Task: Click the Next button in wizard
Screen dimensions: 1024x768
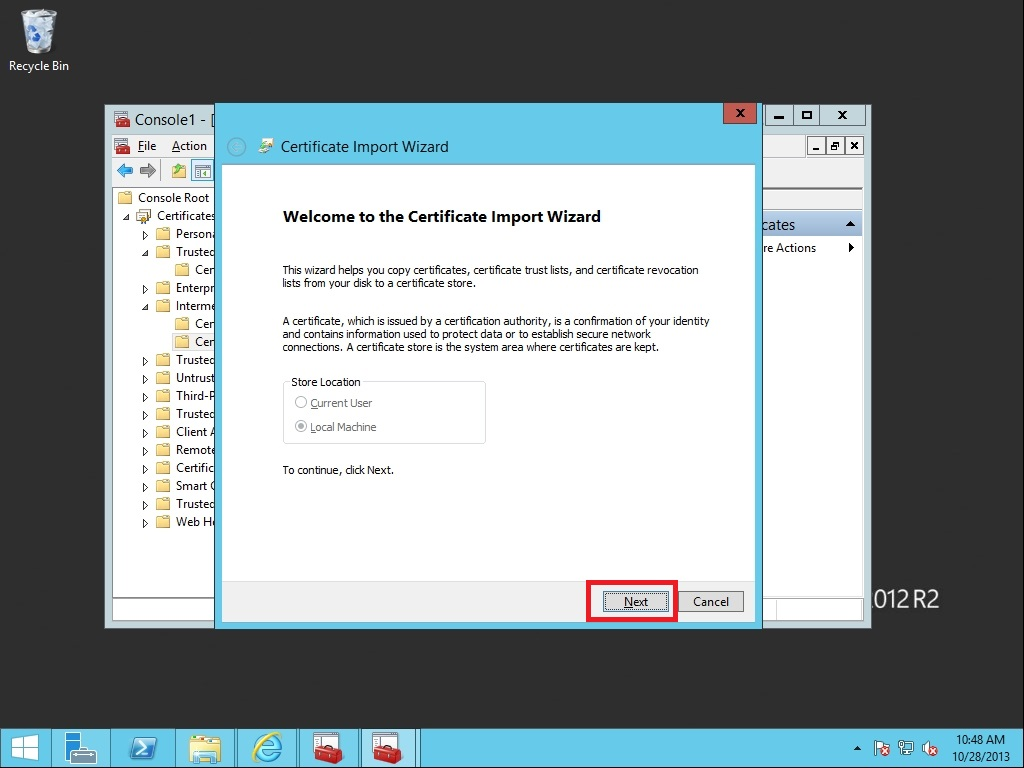Action: pos(636,601)
